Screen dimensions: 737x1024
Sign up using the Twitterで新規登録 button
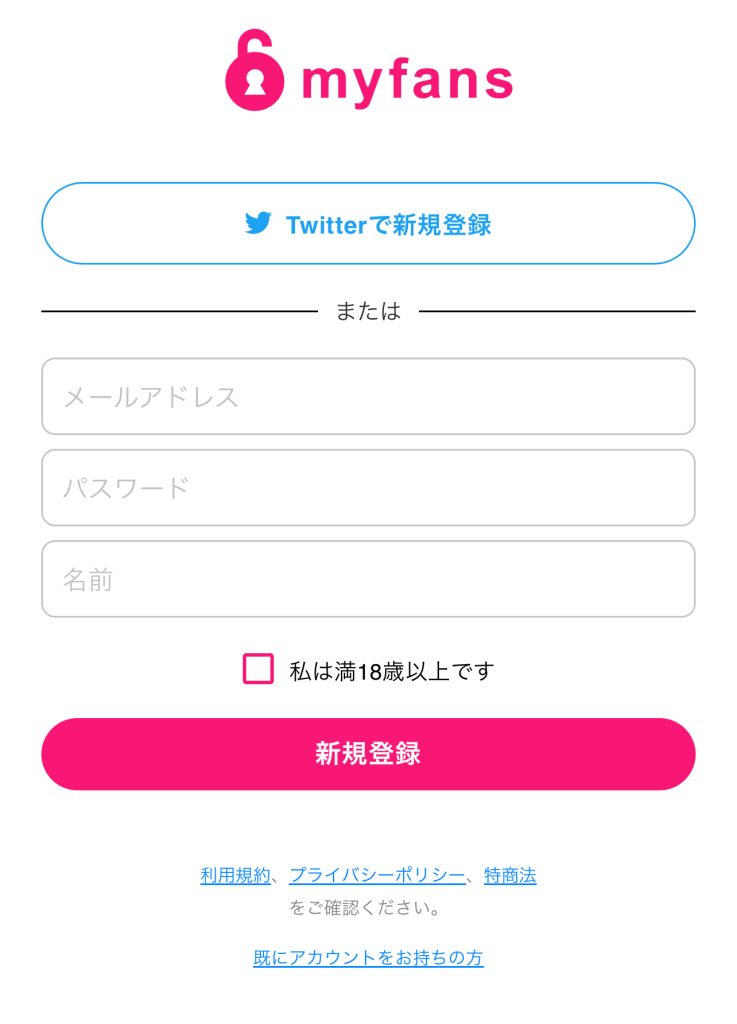click(x=368, y=223)
